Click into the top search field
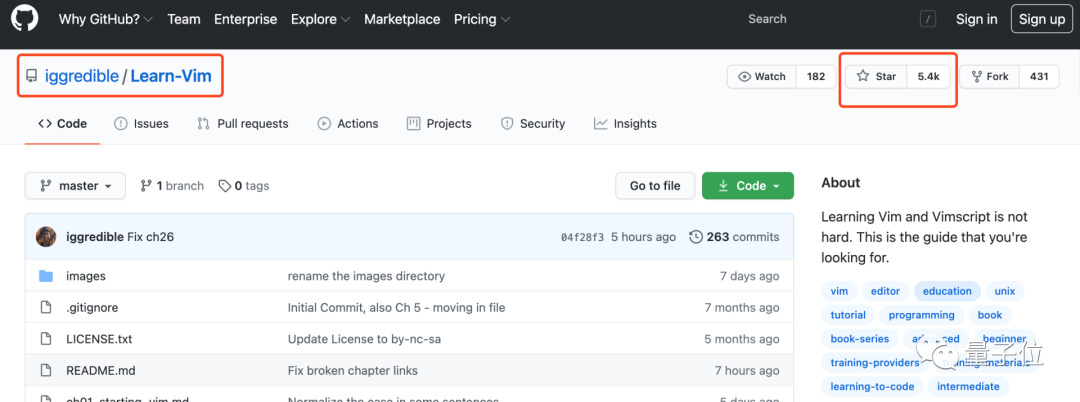The width and height of the screenshot is (1080, 402). click(830, 19)
